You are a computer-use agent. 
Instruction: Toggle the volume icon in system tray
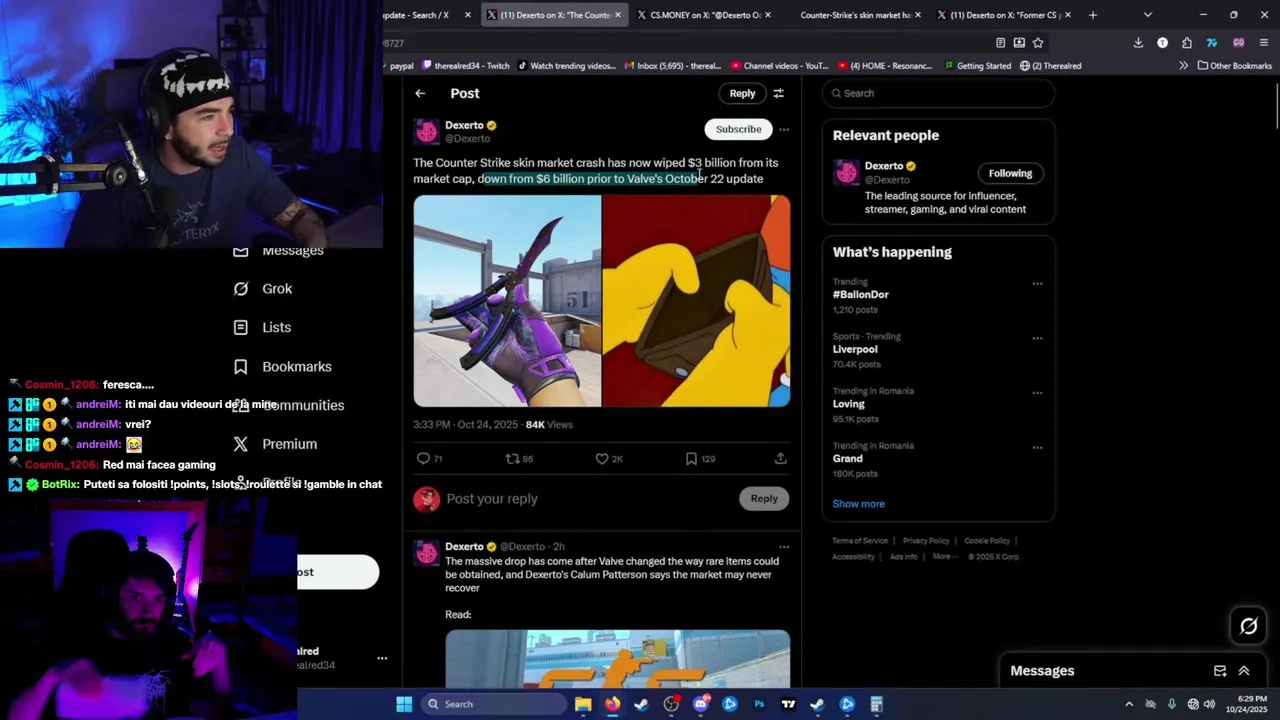(x=1209, y=704)
